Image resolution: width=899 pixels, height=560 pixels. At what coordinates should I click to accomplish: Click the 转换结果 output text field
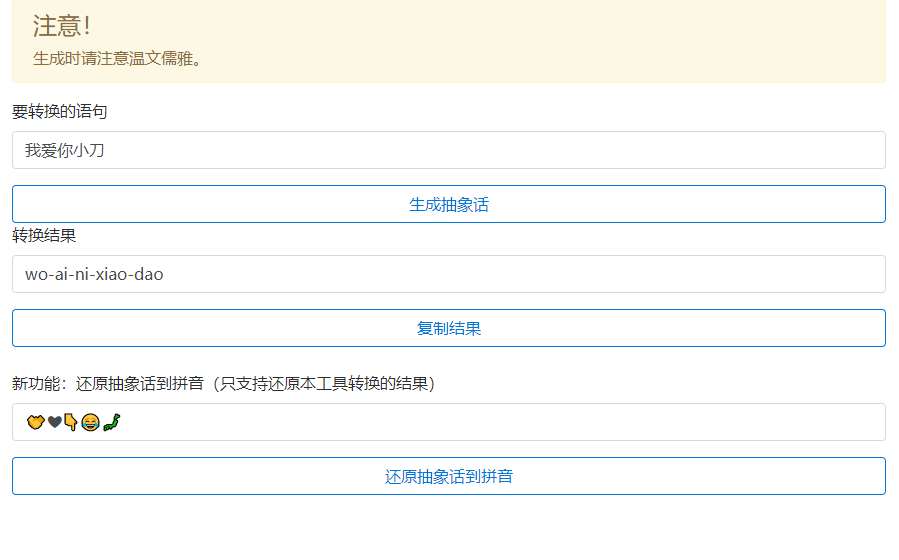(500, 274)
